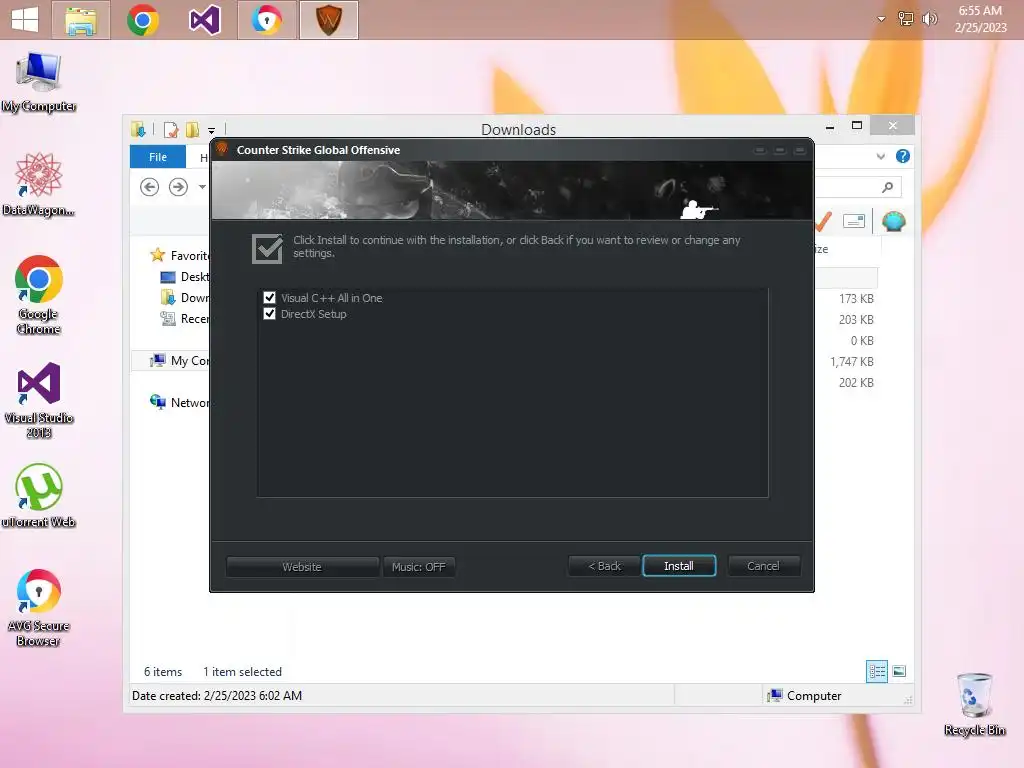1024x768 pixels.
Task: Open the Windows Start button
Action: point(25,20)
